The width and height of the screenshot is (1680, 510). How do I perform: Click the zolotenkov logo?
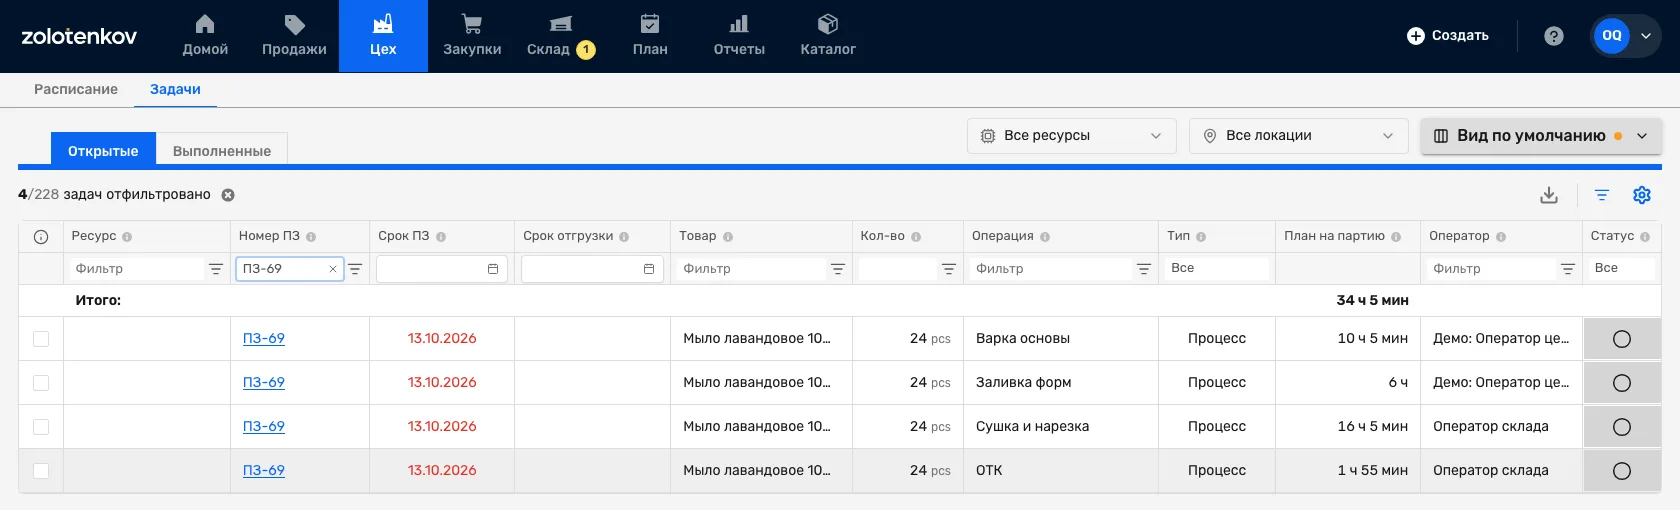79,36
